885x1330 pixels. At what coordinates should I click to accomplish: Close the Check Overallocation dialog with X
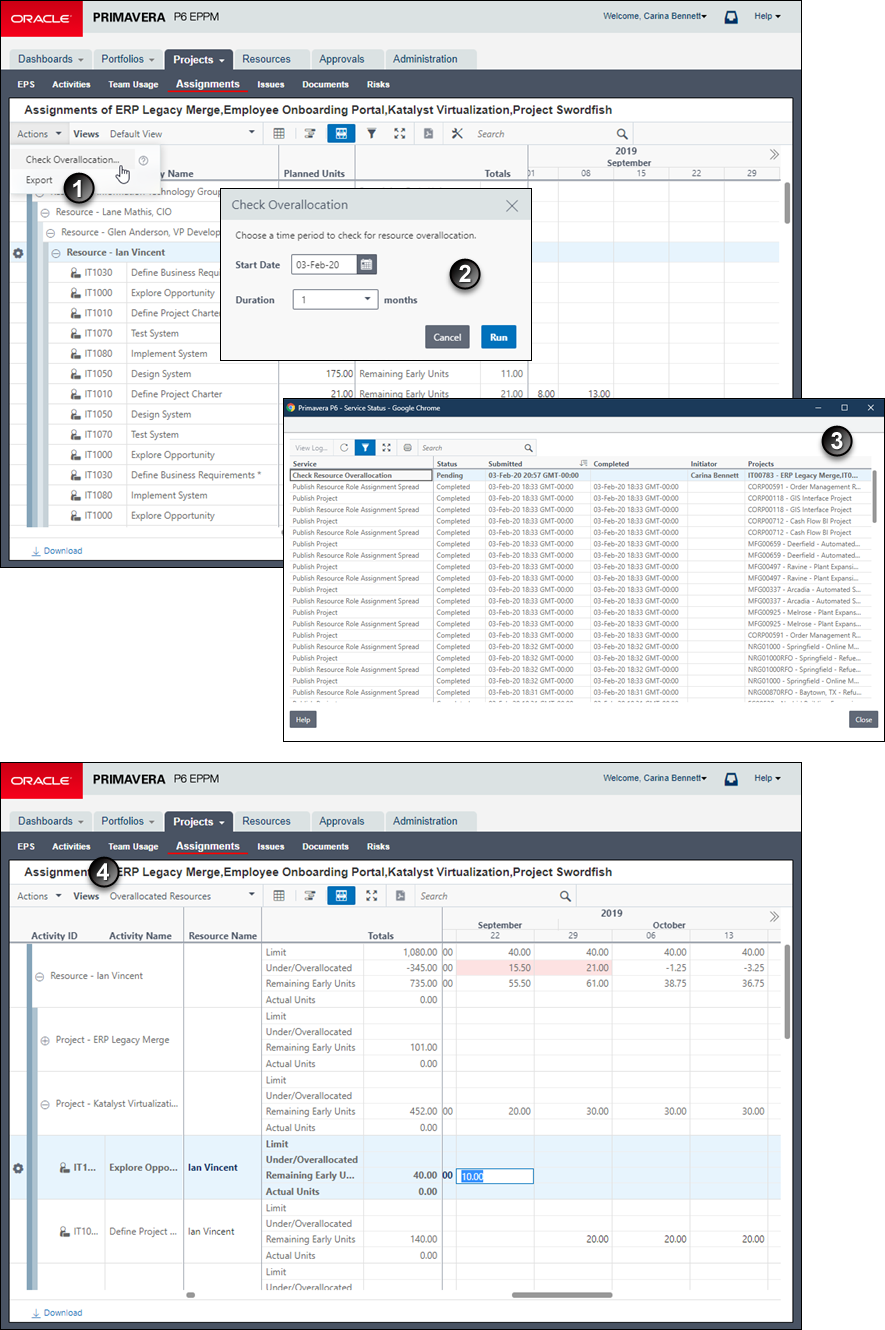point(512,205)
